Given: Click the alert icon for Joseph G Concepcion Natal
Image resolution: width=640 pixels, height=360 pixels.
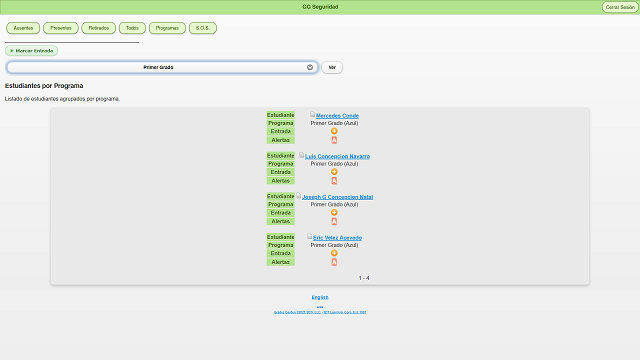Looking at the screenshot, I should click(x=334, y=222).
